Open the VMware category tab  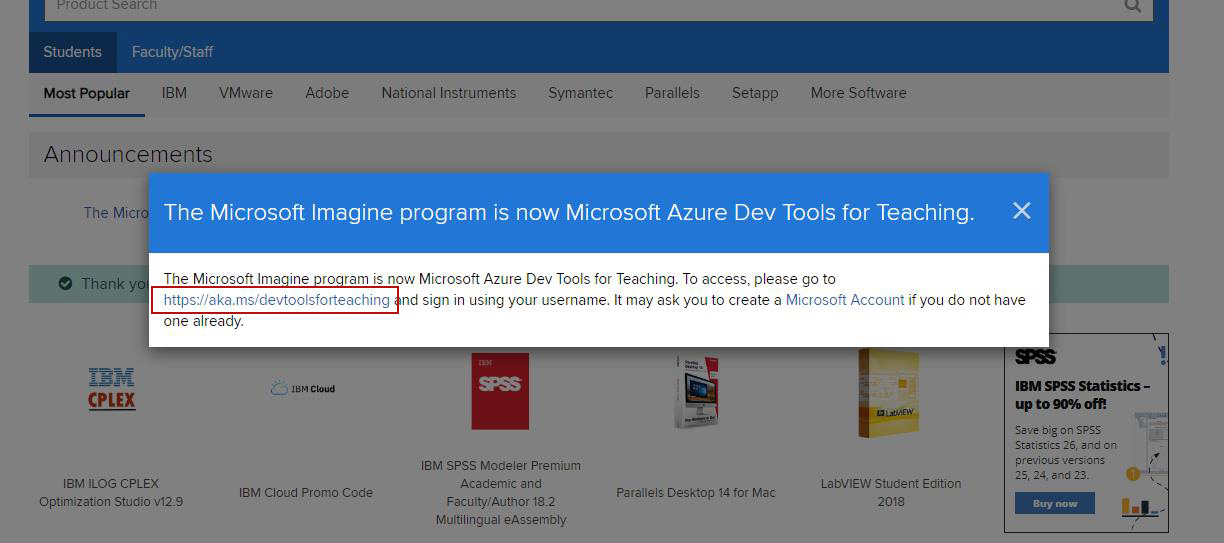[246, 93]
